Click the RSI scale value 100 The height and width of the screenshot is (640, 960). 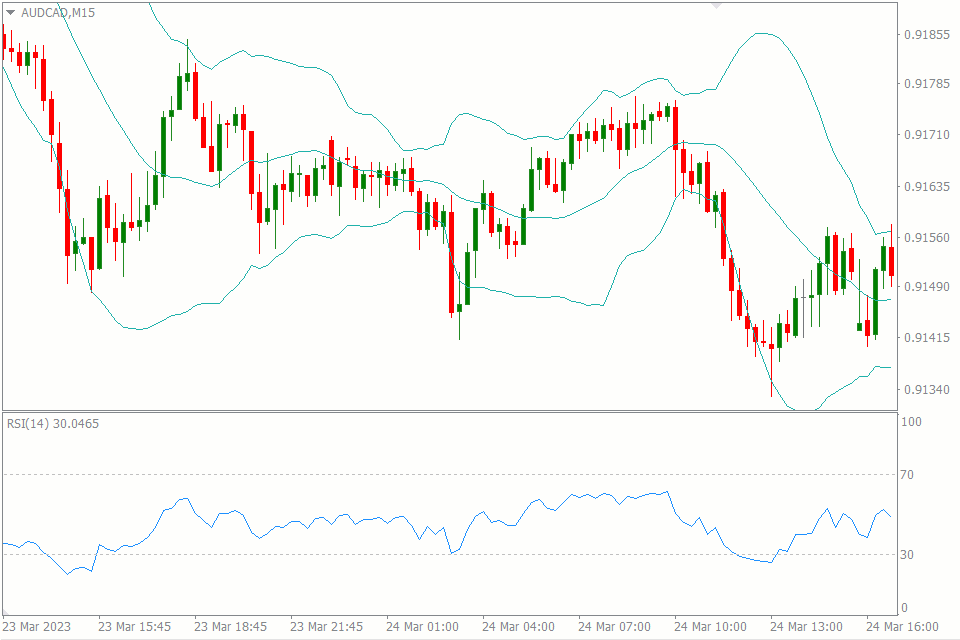tap(911, 421)
